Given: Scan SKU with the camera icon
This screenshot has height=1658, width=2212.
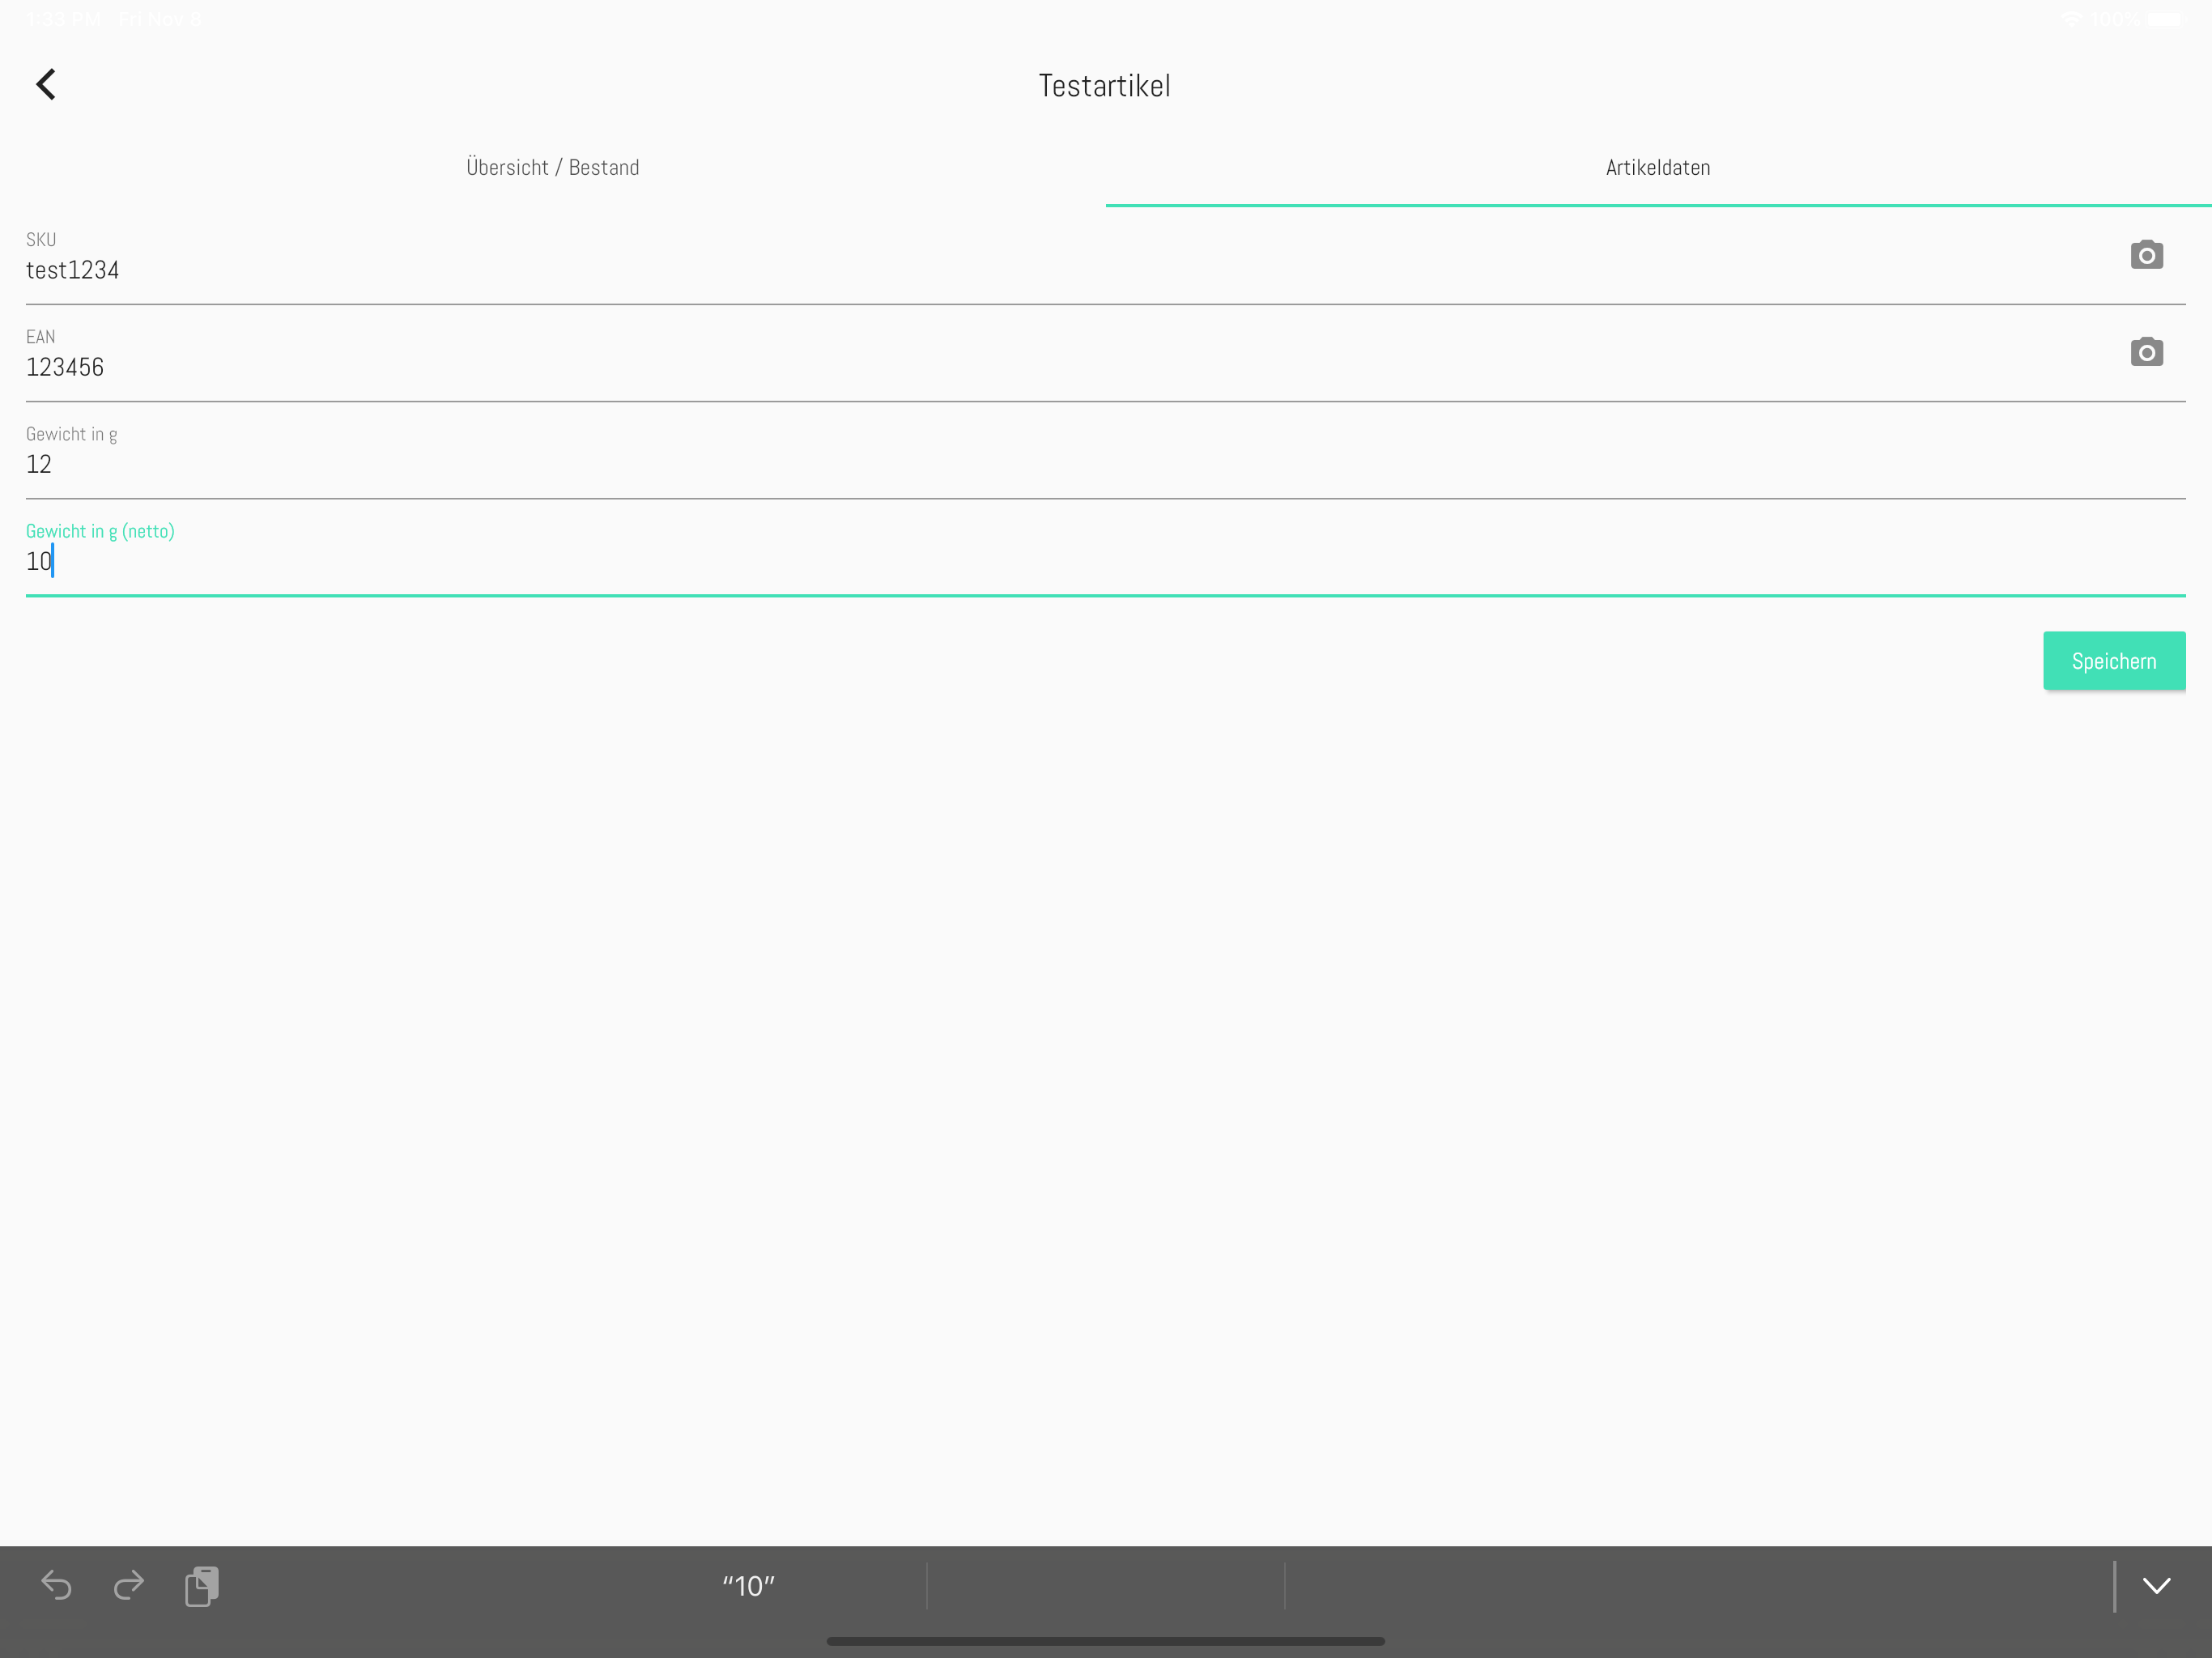Looking at the screenshot, I should click(x=2146, y=255).
